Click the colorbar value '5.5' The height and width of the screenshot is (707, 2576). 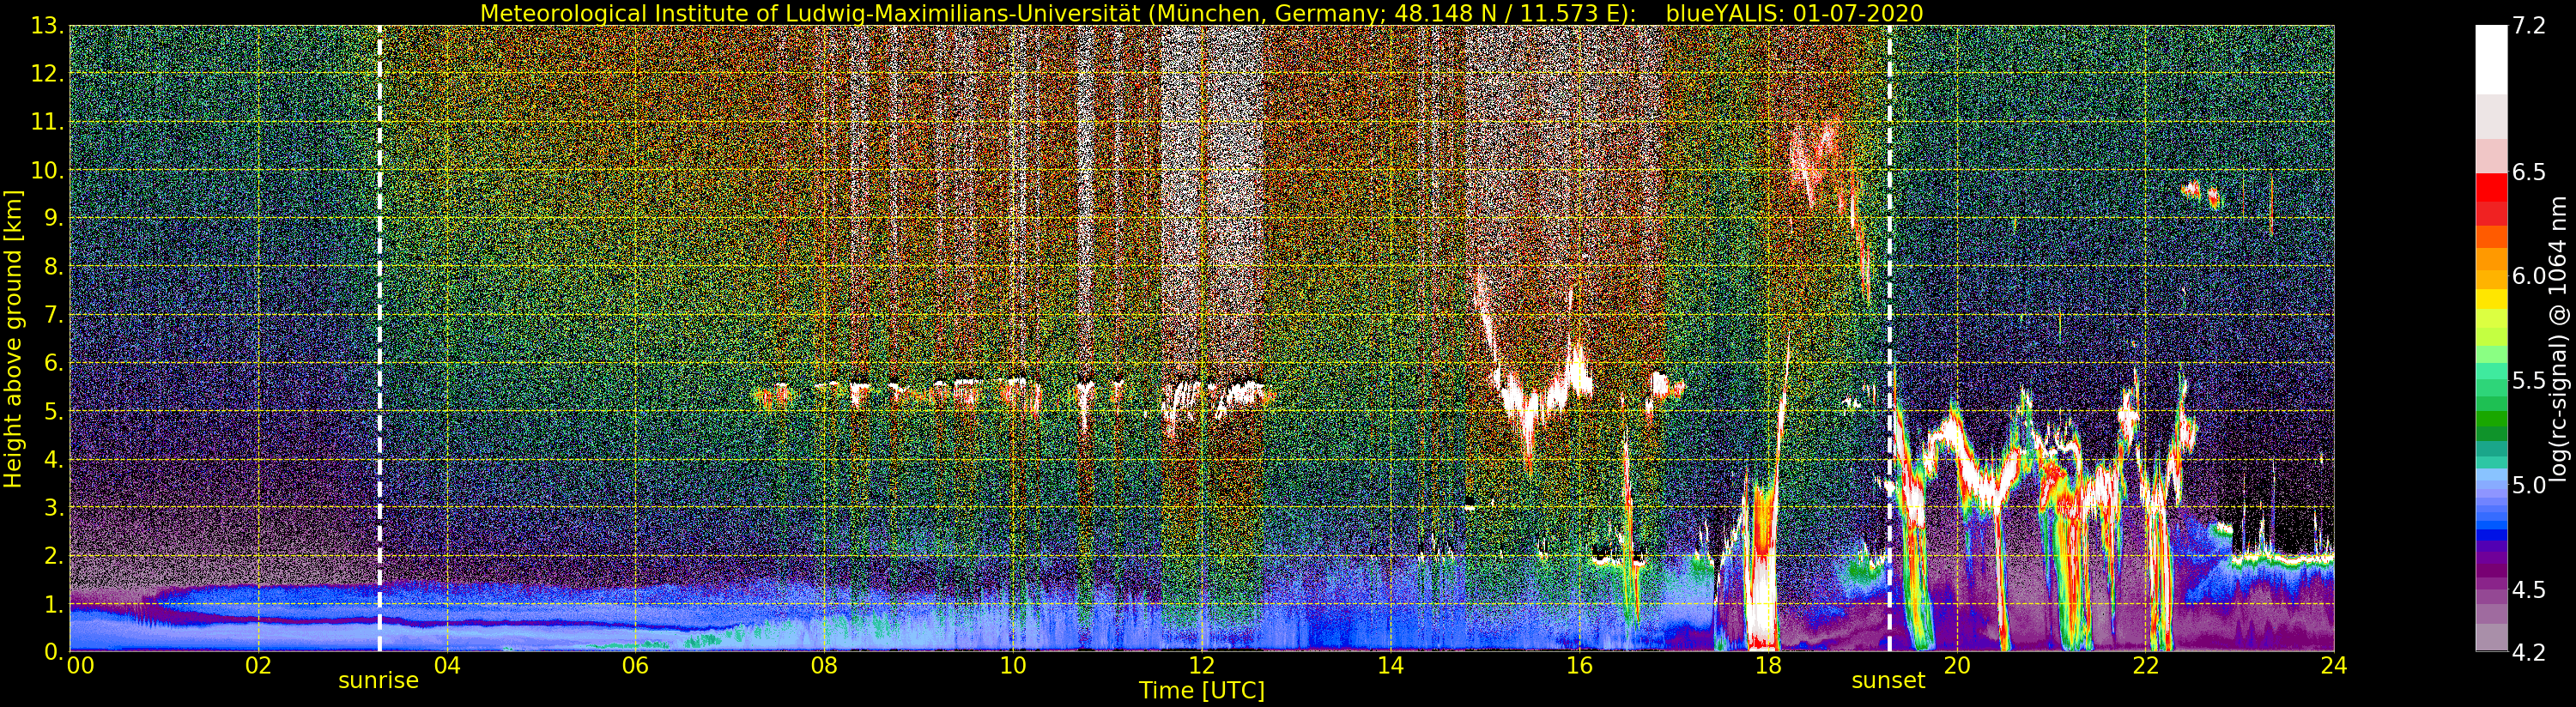2529,380
